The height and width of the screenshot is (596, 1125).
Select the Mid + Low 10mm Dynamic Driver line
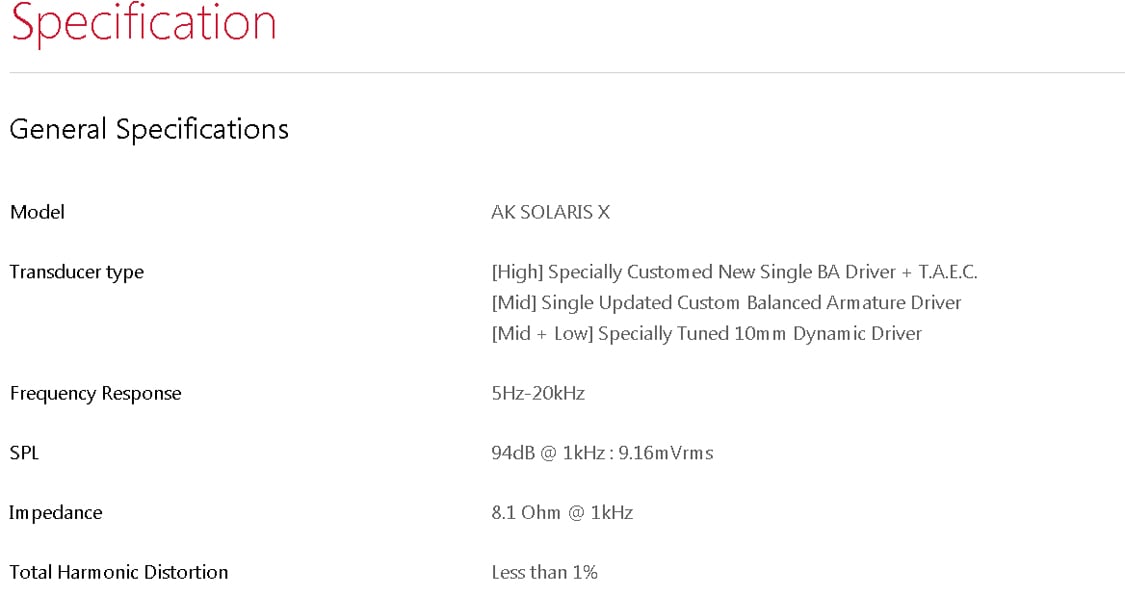tap(707, 334)
